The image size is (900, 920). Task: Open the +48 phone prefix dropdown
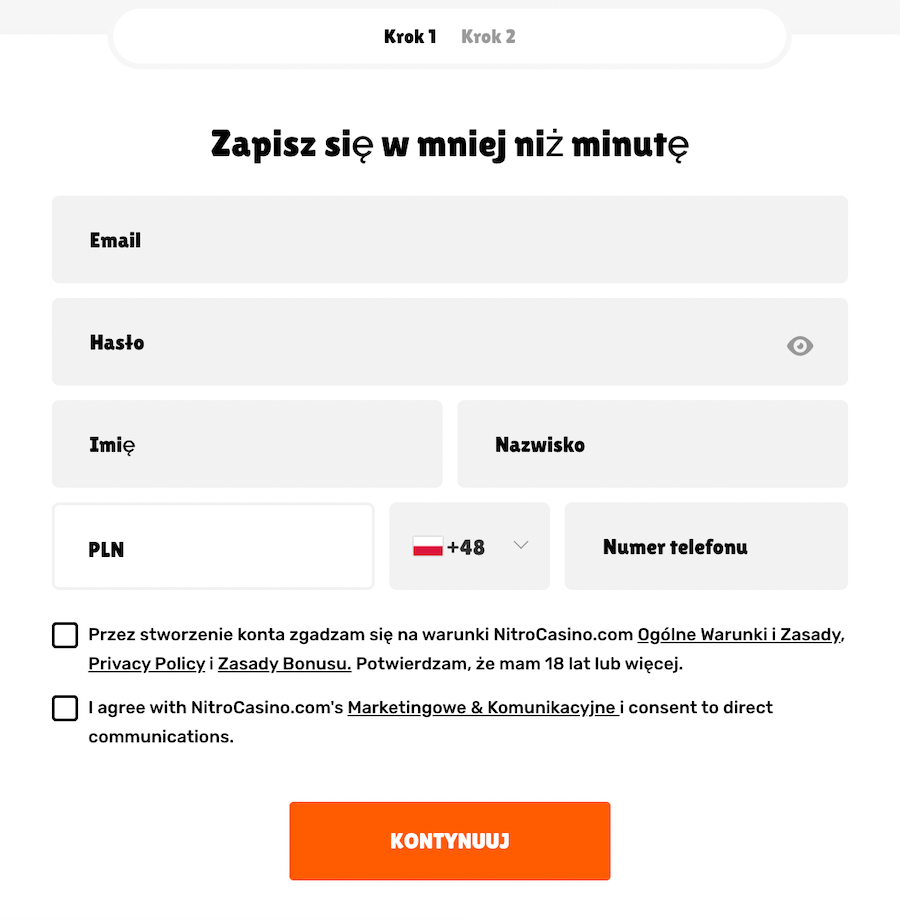pos(469,546)
